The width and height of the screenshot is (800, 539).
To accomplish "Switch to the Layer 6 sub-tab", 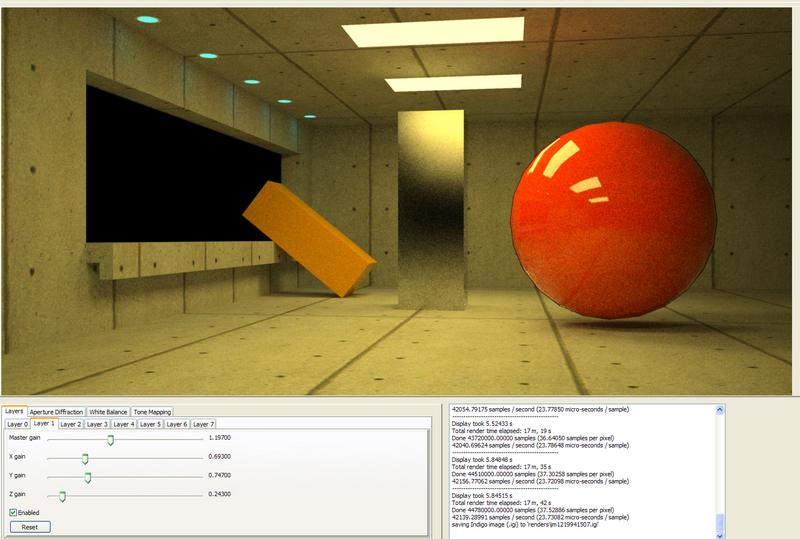I will [x=177, y=424].
